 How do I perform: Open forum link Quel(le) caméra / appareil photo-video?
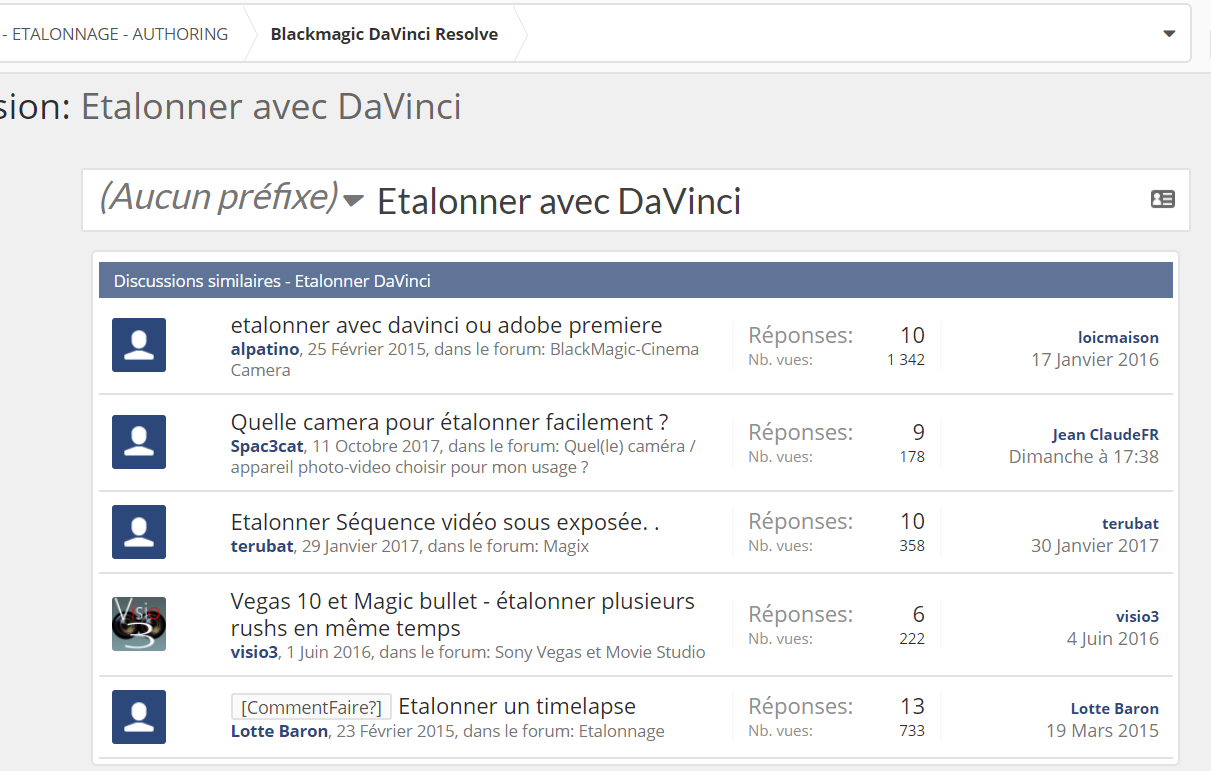coord(463,456)
